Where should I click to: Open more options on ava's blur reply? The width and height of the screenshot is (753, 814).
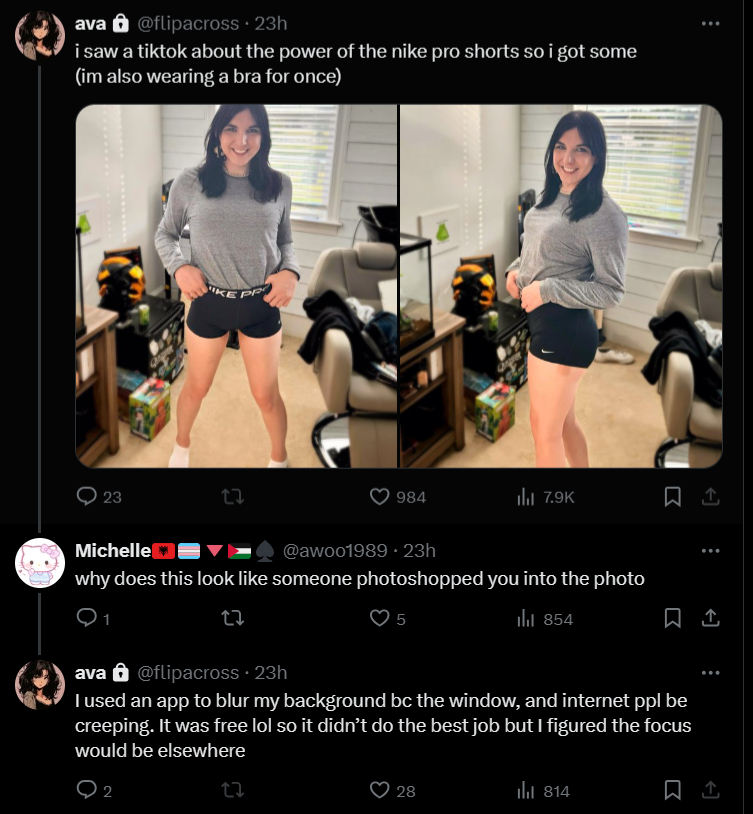pos(710,672)
